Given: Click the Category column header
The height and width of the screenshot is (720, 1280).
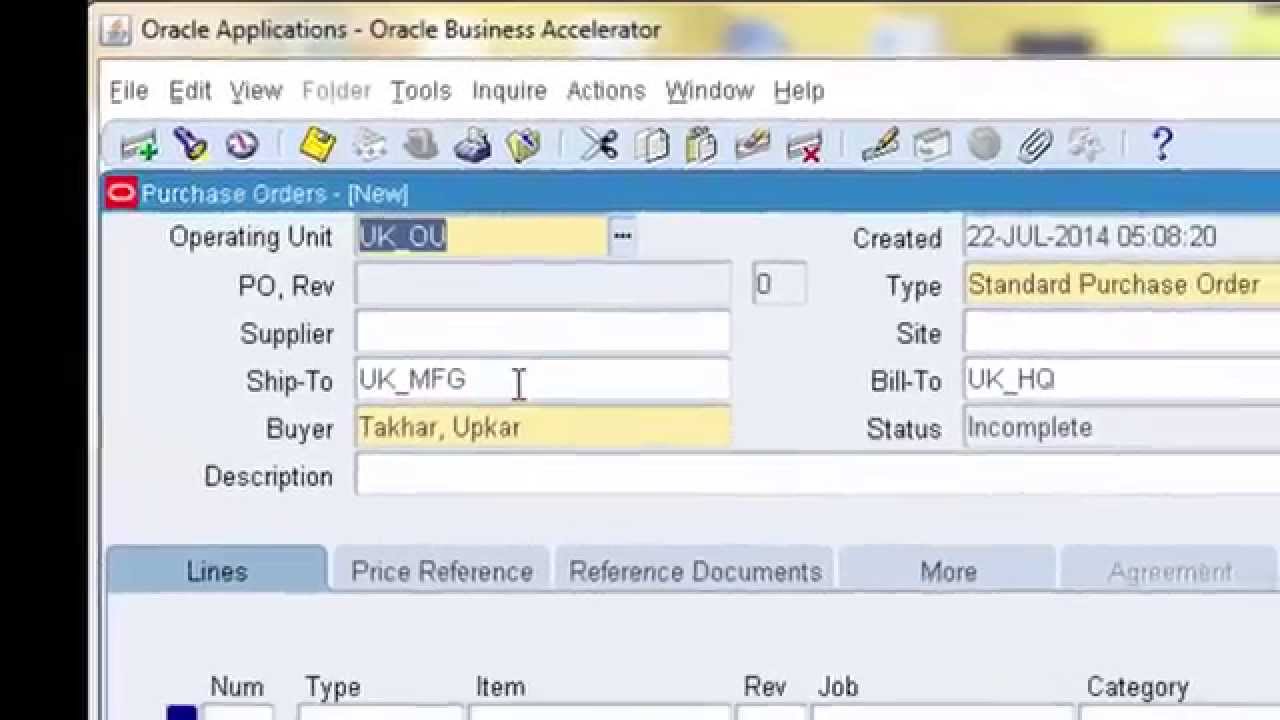Looking at the screenshot, I should tap(1138, 687).
